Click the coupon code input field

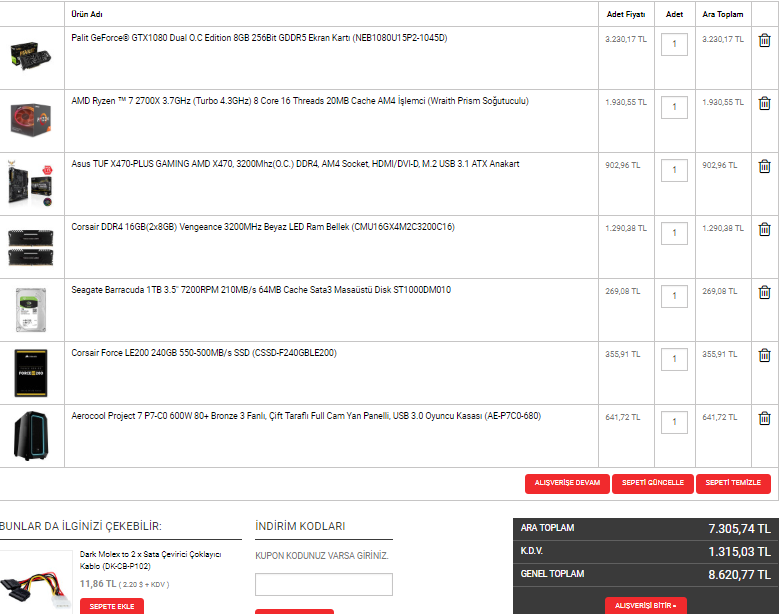click(x=323, y=584)
